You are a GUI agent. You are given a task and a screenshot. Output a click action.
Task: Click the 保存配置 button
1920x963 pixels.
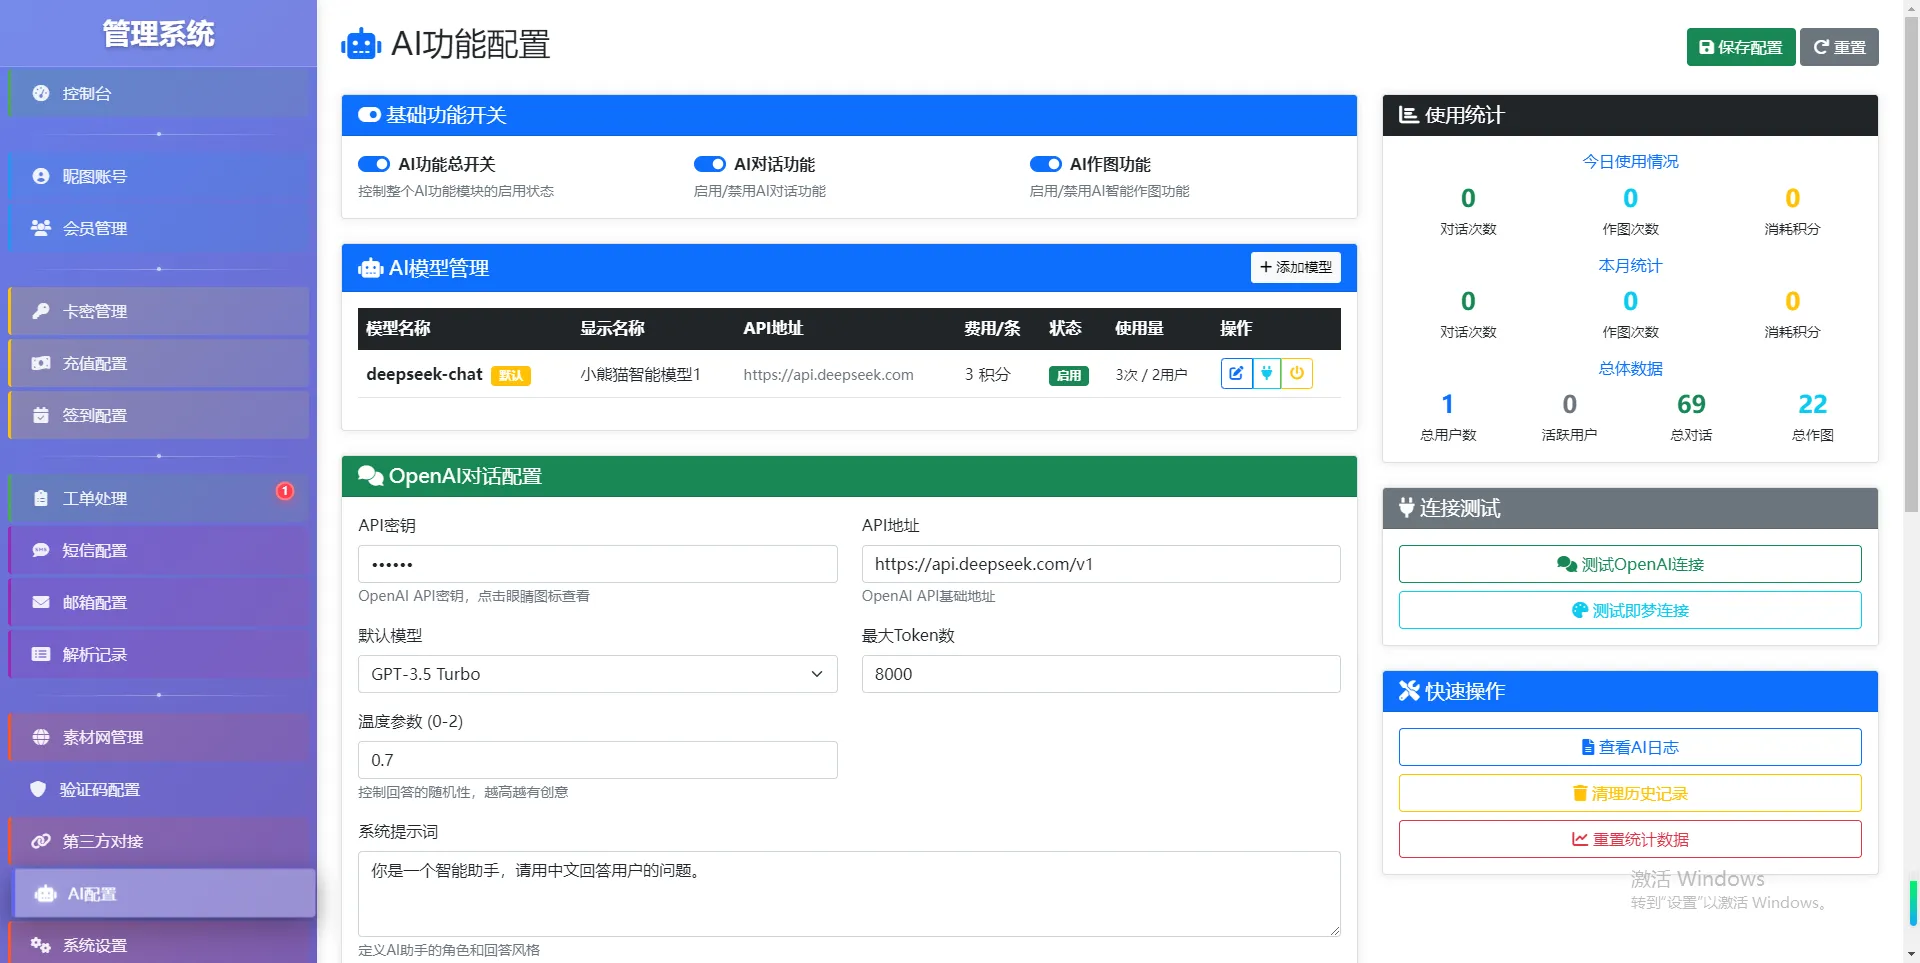click(1740, 46)
